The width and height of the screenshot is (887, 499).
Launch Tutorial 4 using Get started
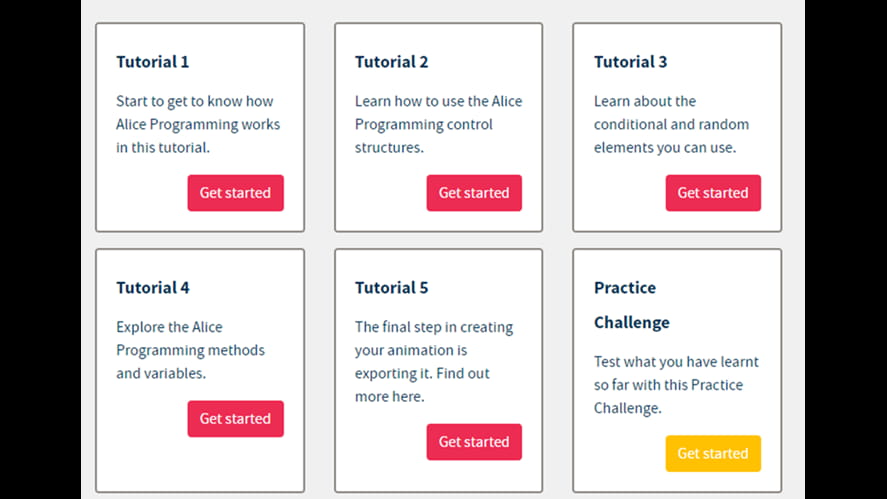tap(235, 419)
